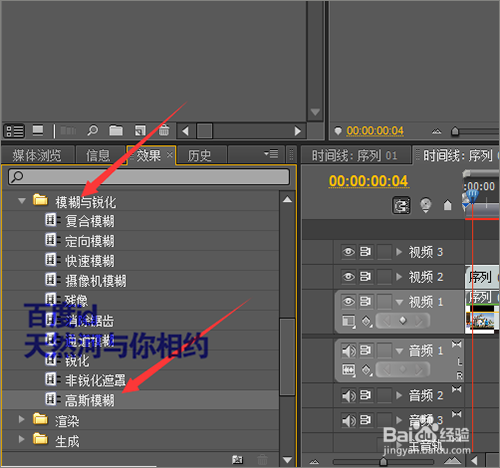
Task: Toggle sync lock on 视频 2 track
Action: click(x=366, y=277)
